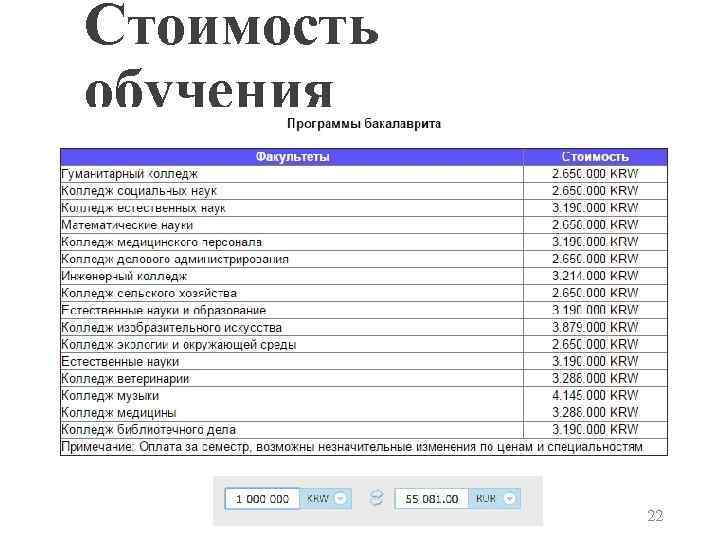Screen dimensions: 720x540
Task: Select the 'Колледж медицины' row label
Action: pos(119,412)
